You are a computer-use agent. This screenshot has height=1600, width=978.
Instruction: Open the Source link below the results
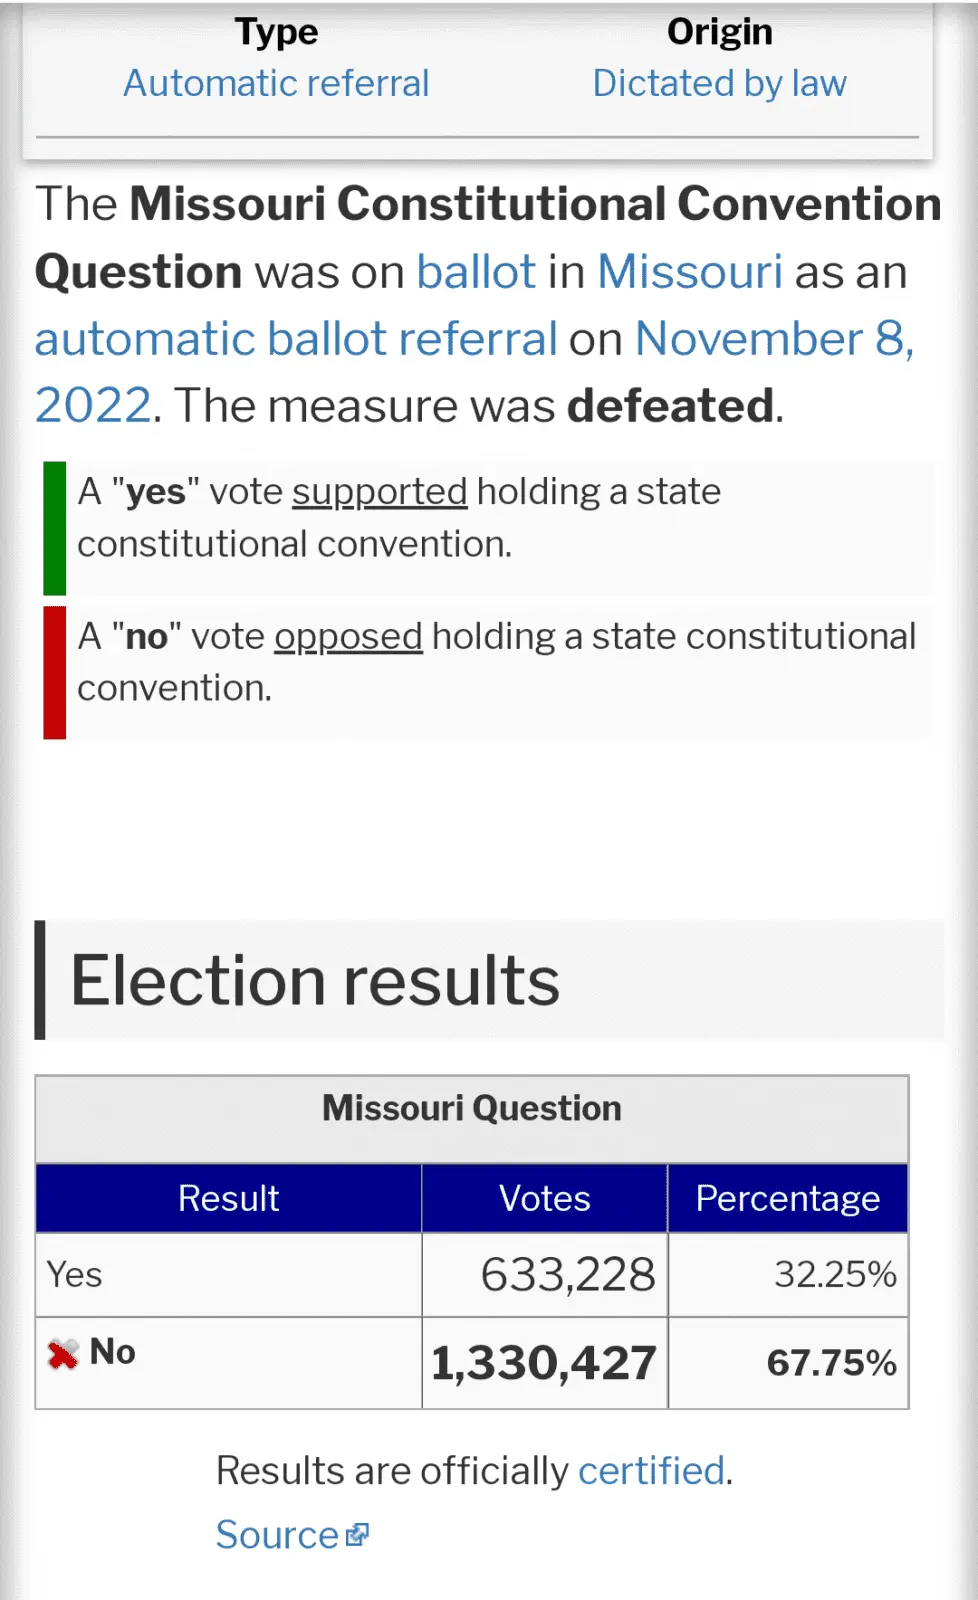pos(277,1535)
